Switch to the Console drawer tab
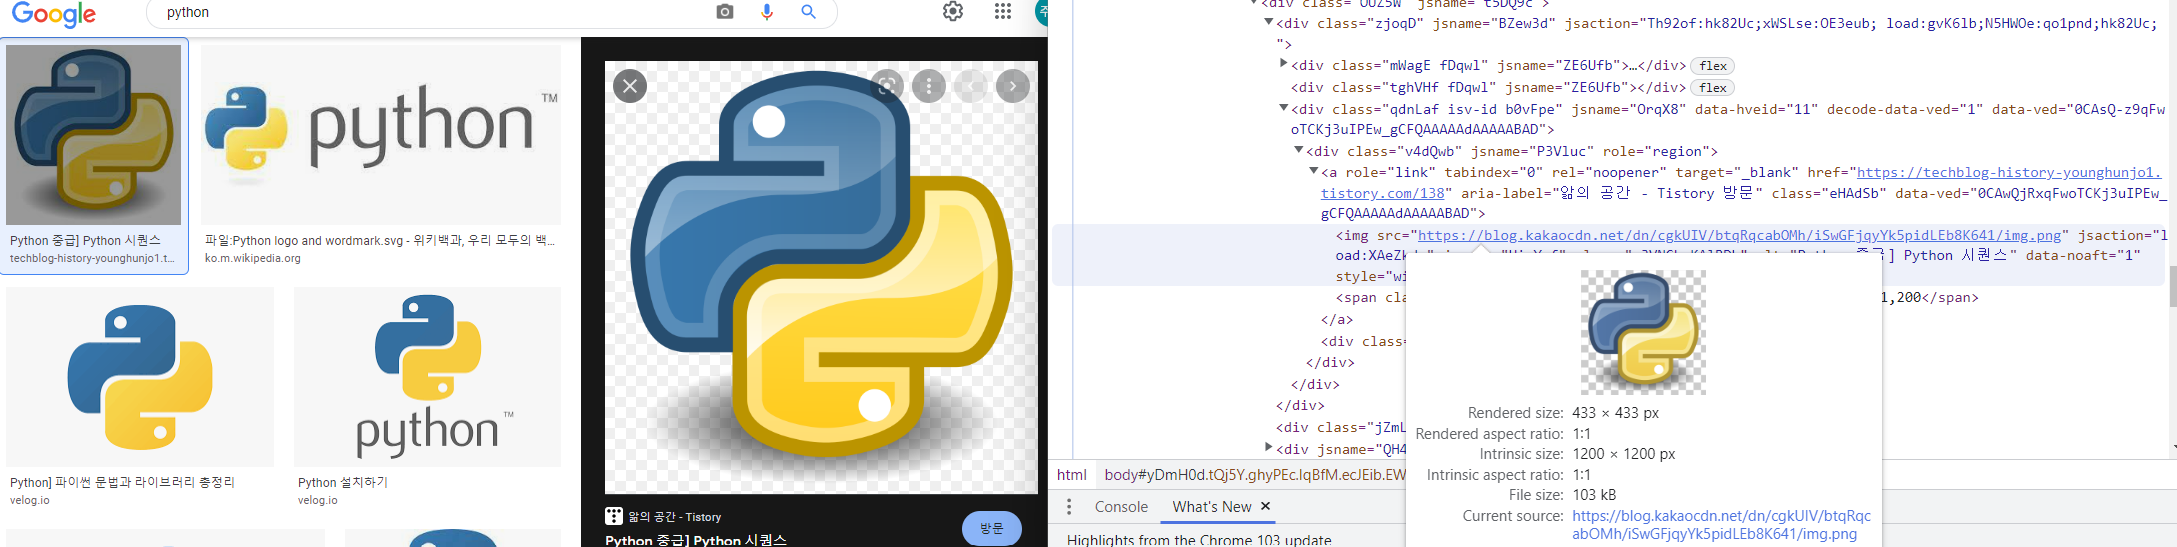2177x547 pixels. (x=1121, y=507)
